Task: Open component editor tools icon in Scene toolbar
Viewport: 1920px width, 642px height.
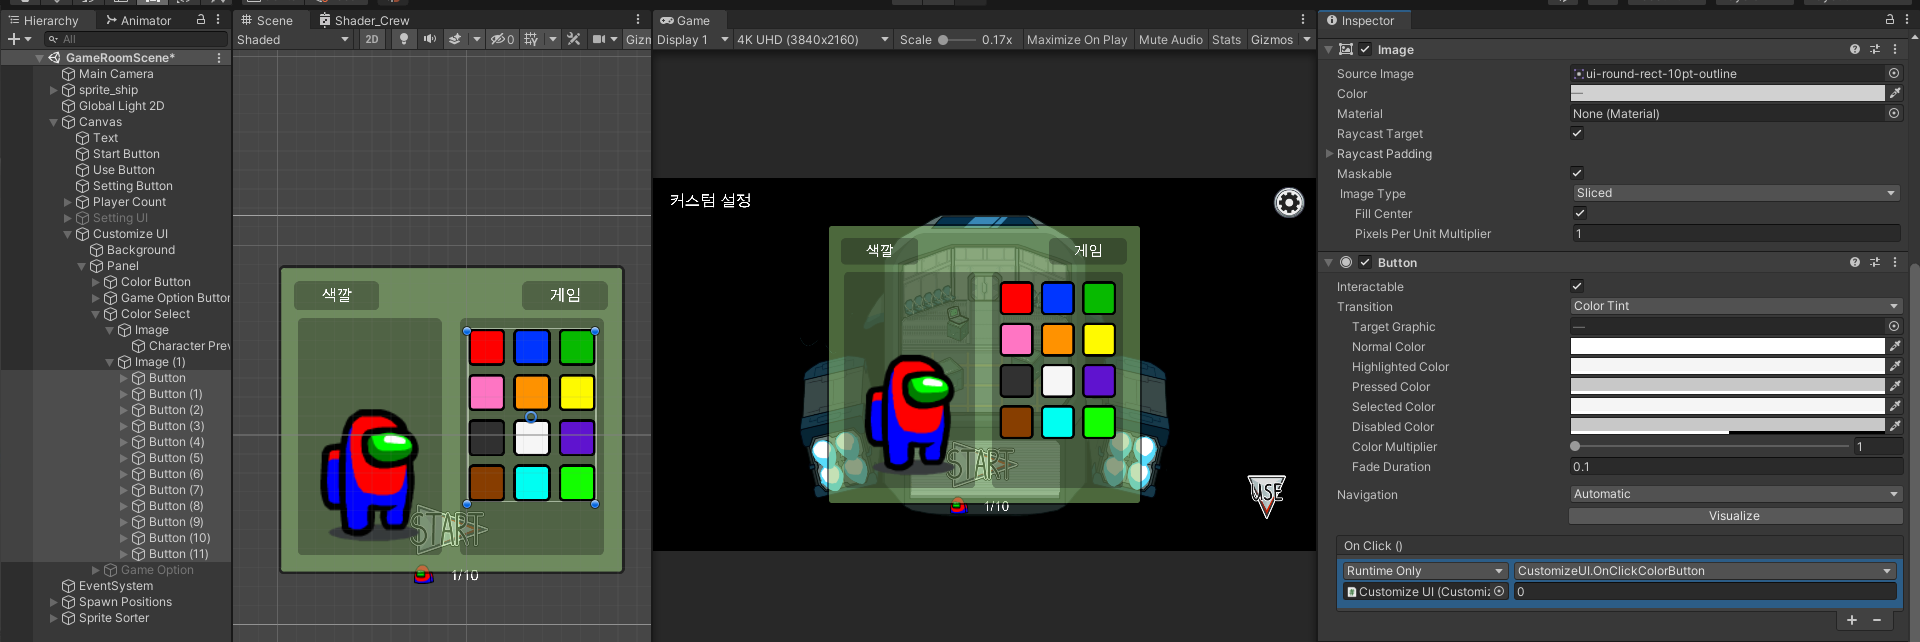Action: click(574, 39)
